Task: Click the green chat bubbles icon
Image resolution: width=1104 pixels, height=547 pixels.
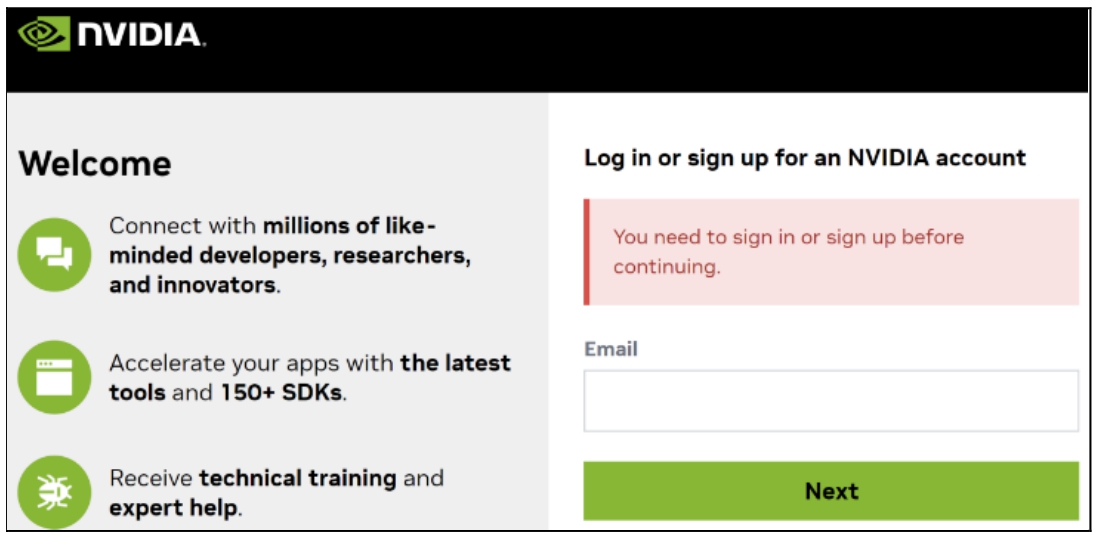Action: point(55,254)
